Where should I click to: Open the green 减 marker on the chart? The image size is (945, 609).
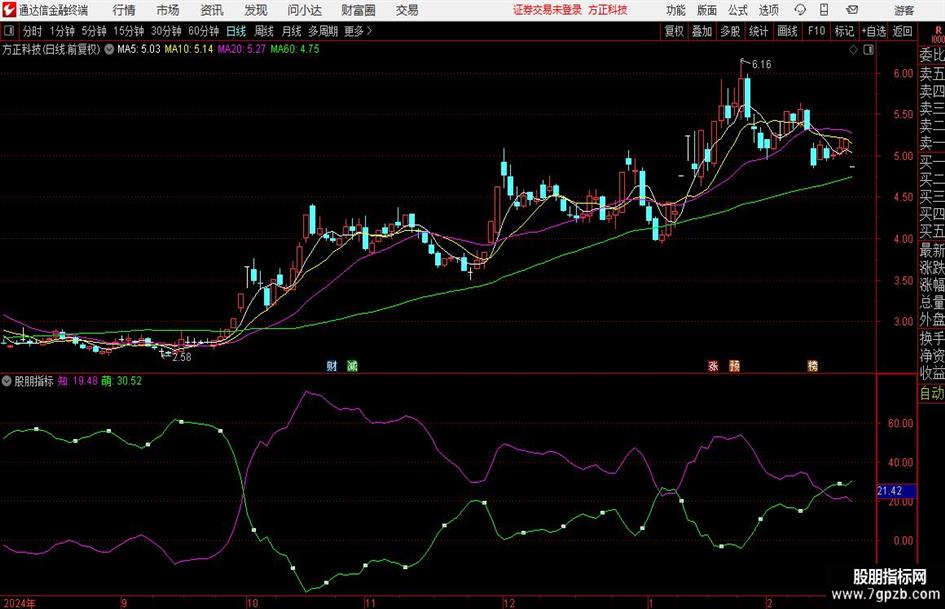[x=352, y=365]
